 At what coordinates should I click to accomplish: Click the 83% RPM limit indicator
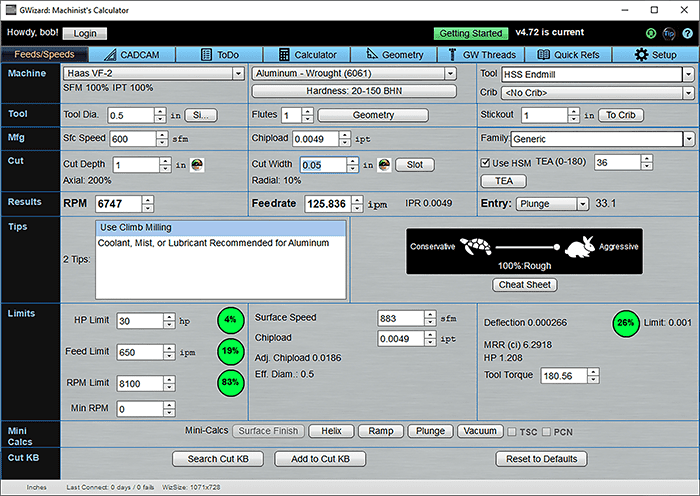coord(230,382)
